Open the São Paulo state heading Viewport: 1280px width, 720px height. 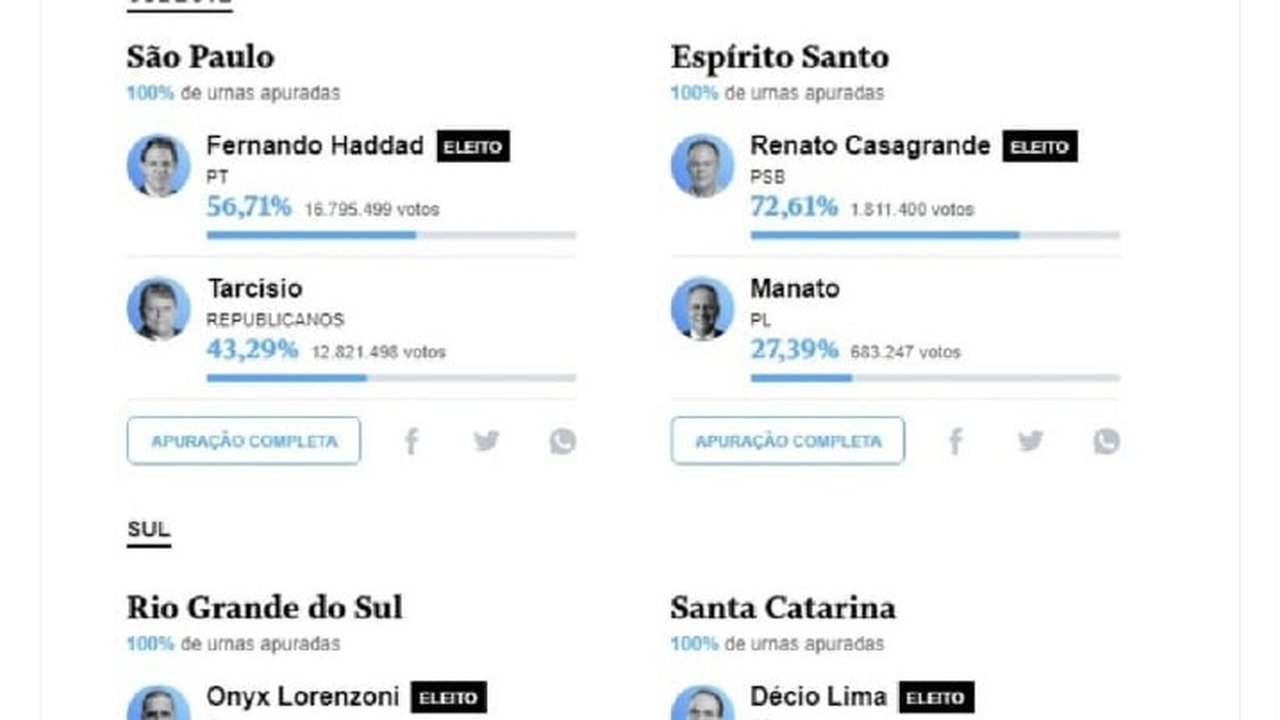coord(200,57)
